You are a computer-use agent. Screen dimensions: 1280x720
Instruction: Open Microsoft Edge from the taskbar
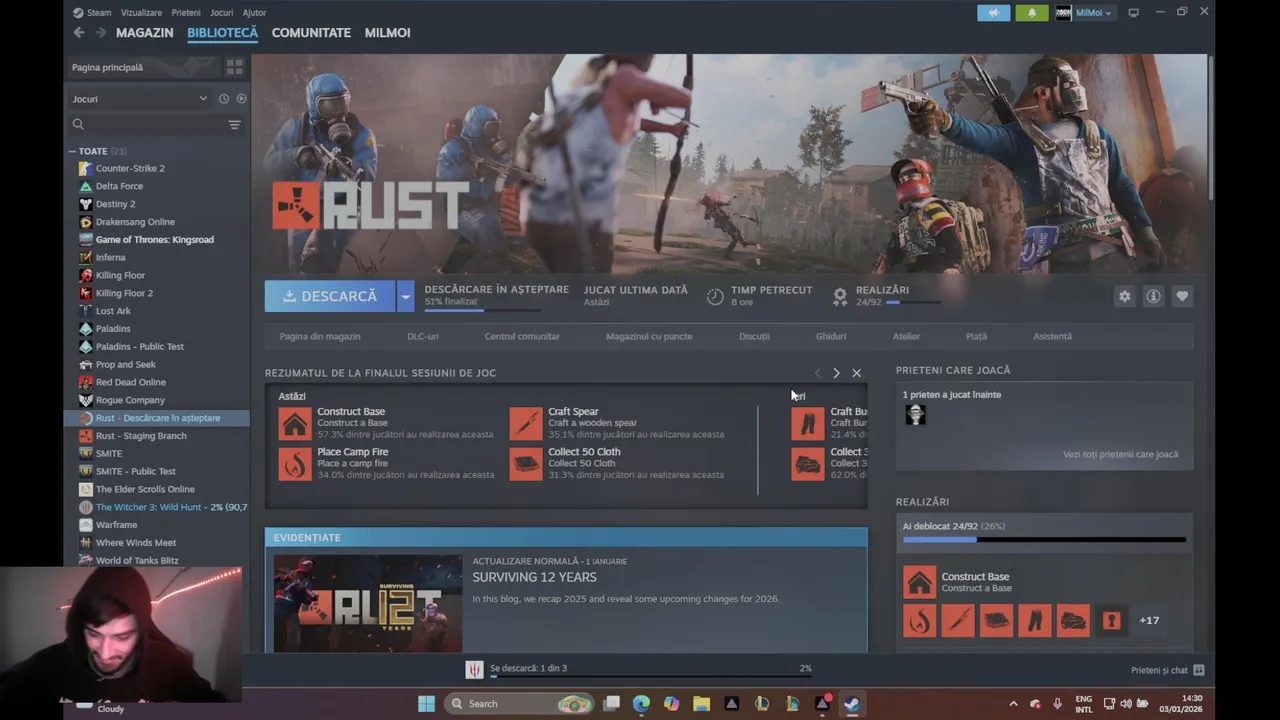click(641, 703)
